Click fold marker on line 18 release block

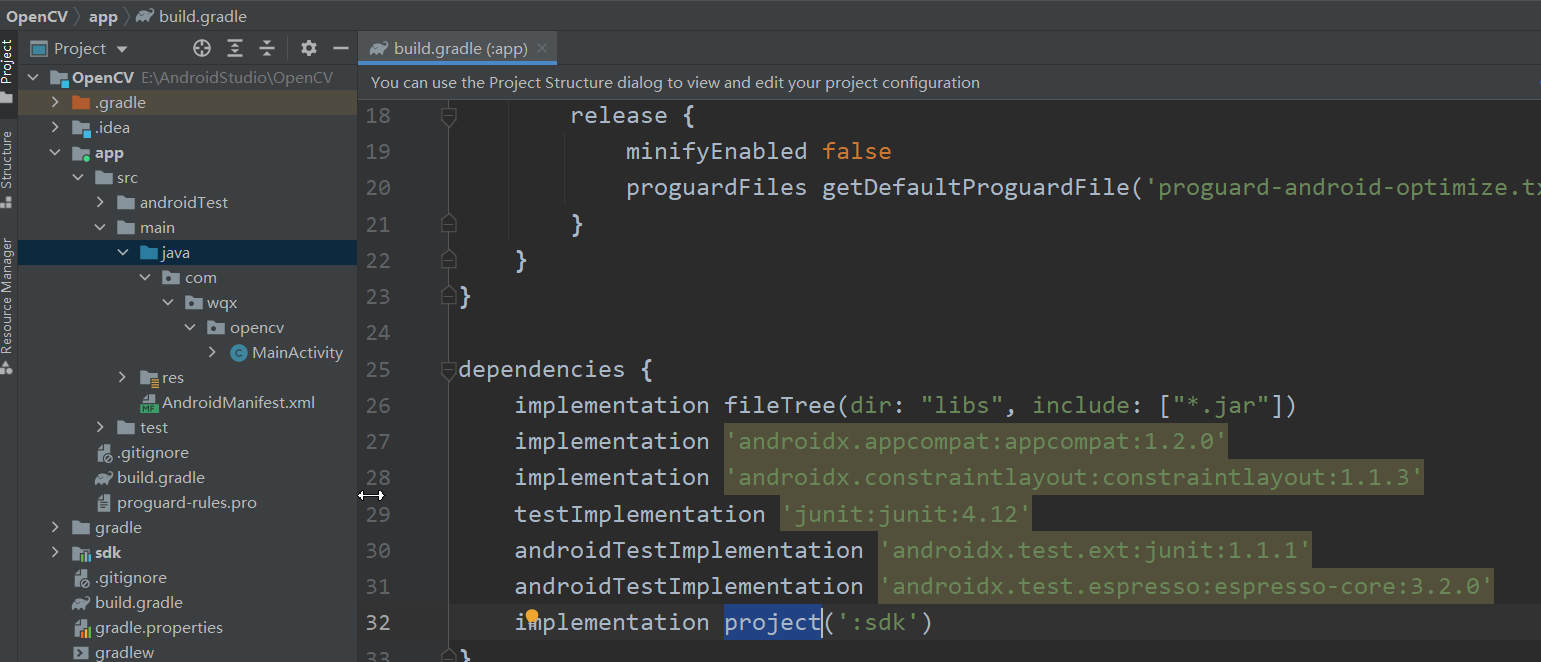click(x=449, y=116)
